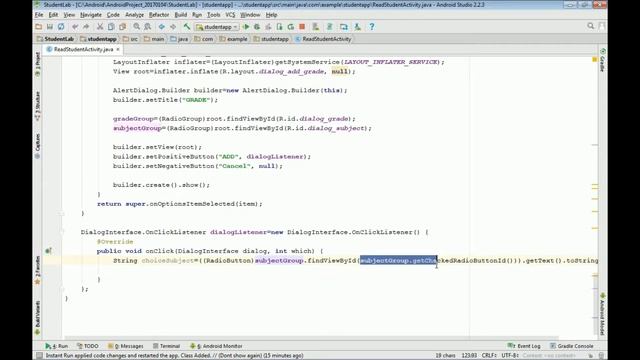The image size is (640, 360).
Task: Click the Copy icon in toolbar
Action: click(x=111, y=27)
